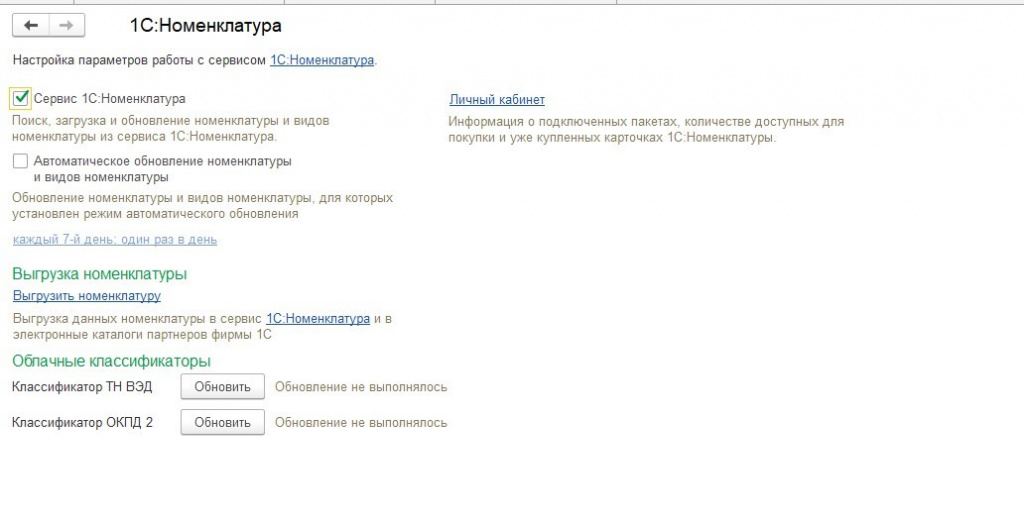Open schedule link каждый 7-й день; один раз в день
The width and height of the screenshot is (1024, 519).
click(x=115, y=240)
